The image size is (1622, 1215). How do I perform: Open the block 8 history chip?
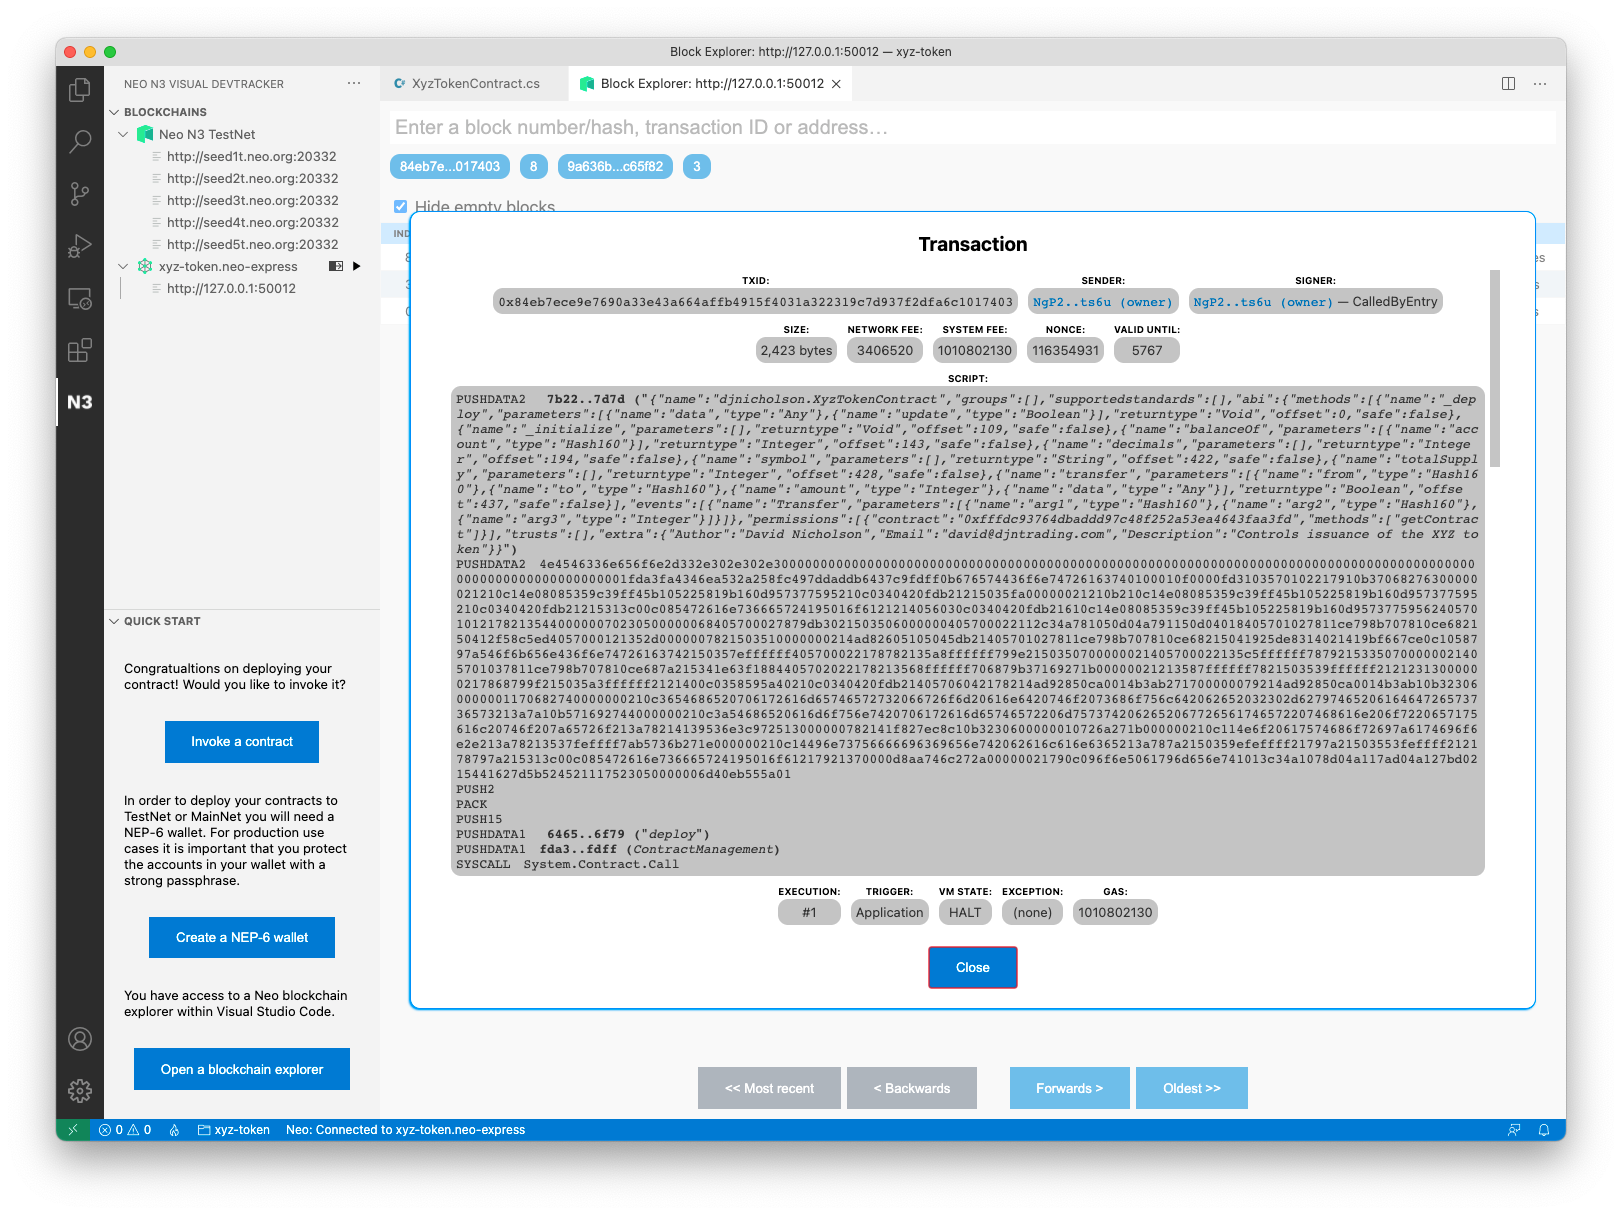click(x=533, y=167)
